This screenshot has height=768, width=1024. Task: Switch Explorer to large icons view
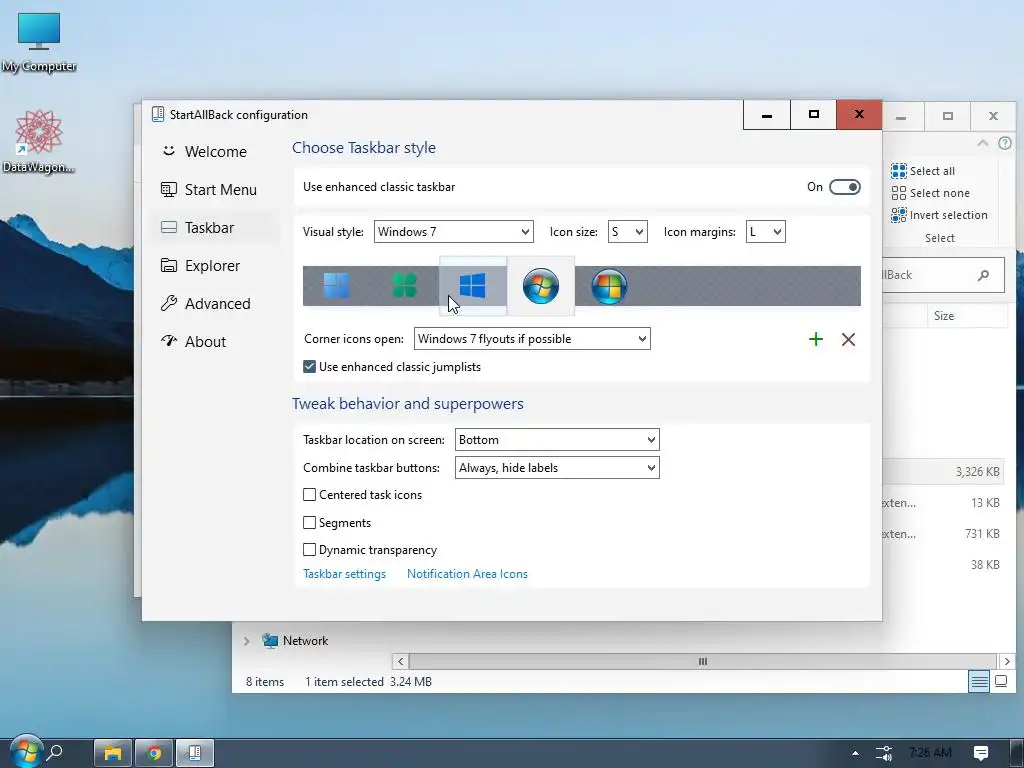pos(1000,682)
